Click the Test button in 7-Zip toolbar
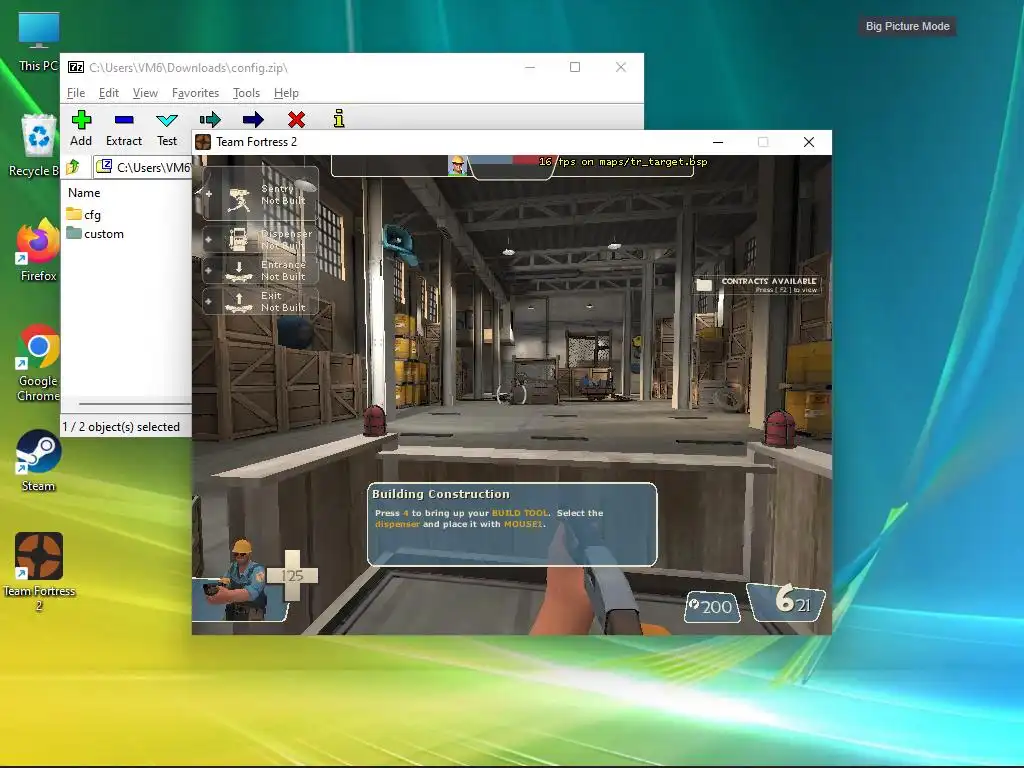 [167, 129]
